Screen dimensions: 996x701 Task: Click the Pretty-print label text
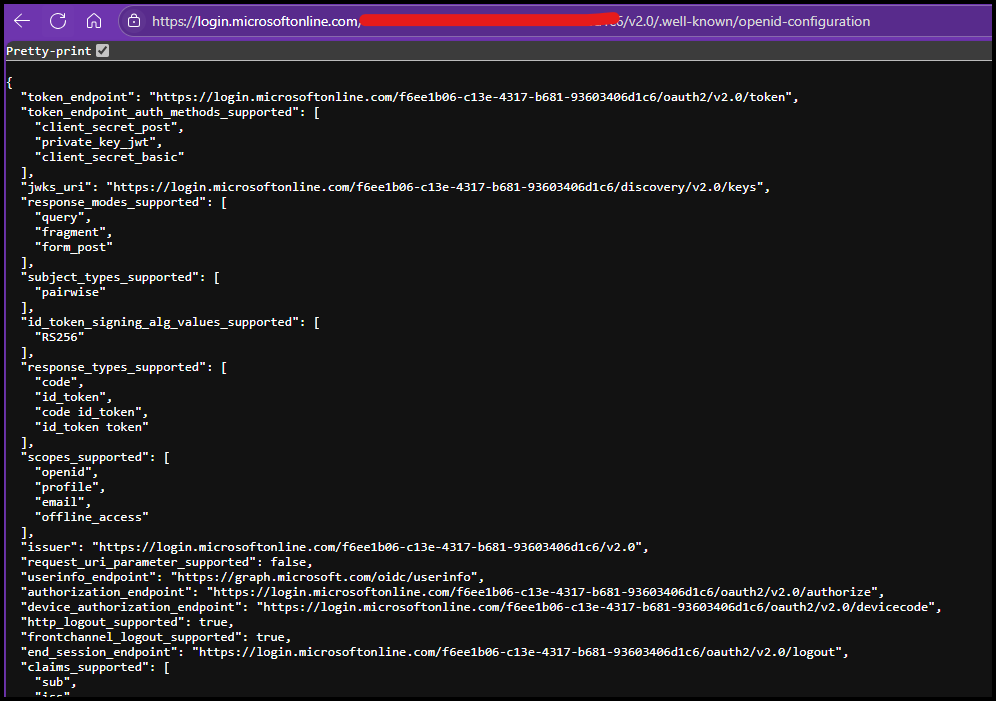(x=49, y=51)
